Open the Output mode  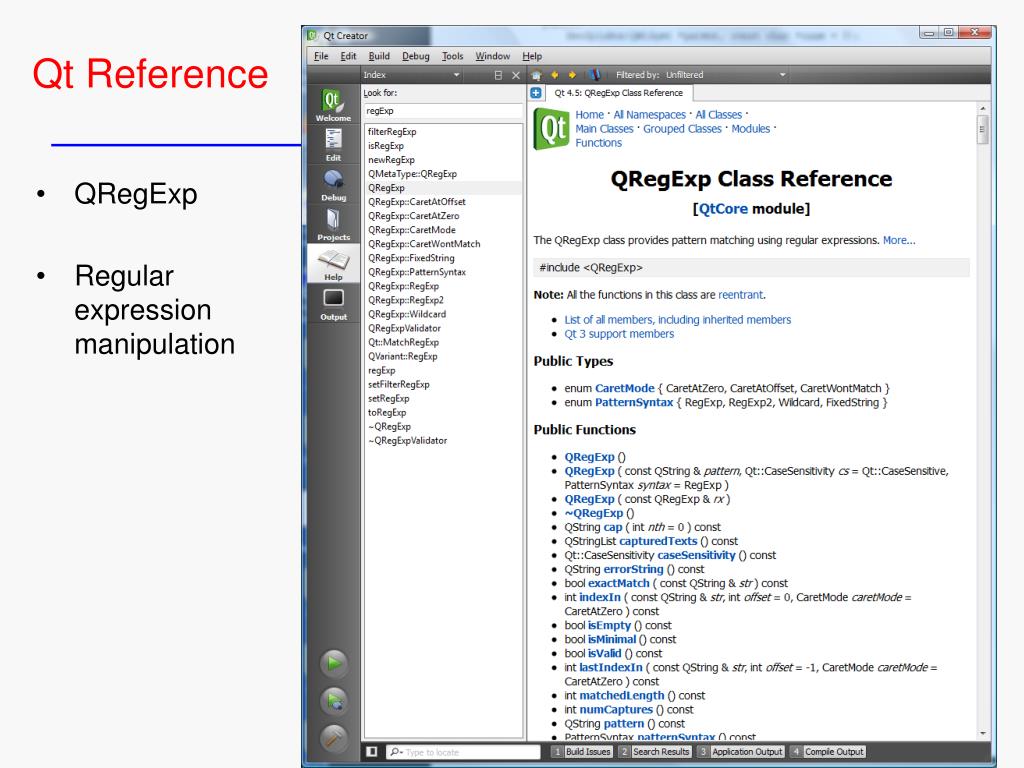(x=333, y=304)
